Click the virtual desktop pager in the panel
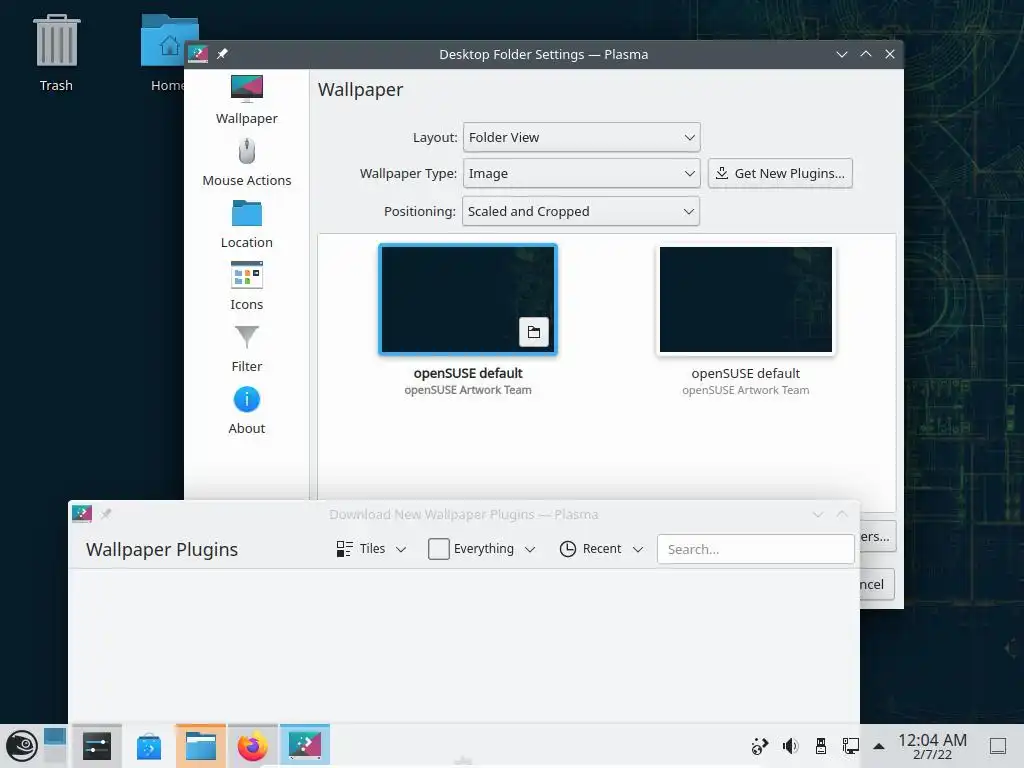This screenshot has width=1024, height=768. pos(55,746)
